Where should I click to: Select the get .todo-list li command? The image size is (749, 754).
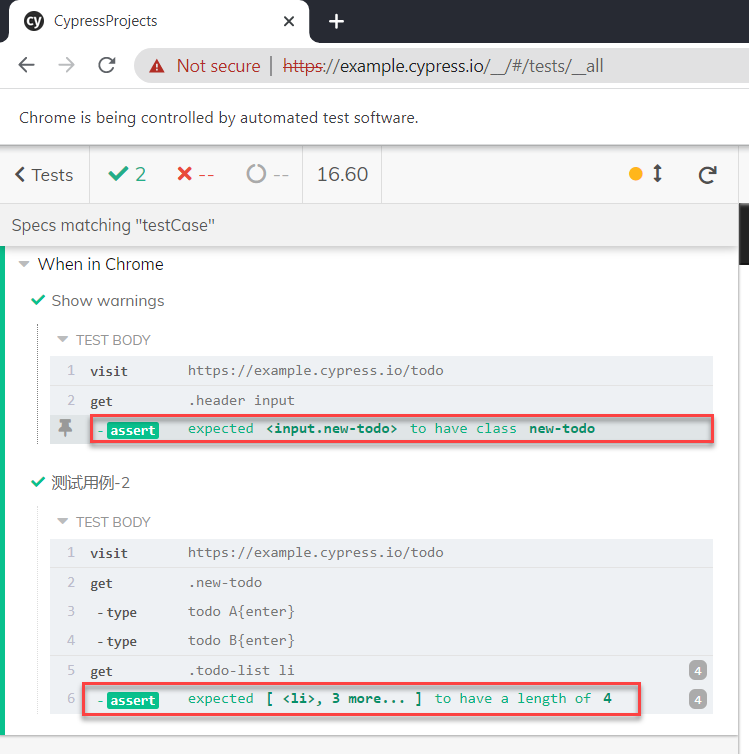point(381,671)
